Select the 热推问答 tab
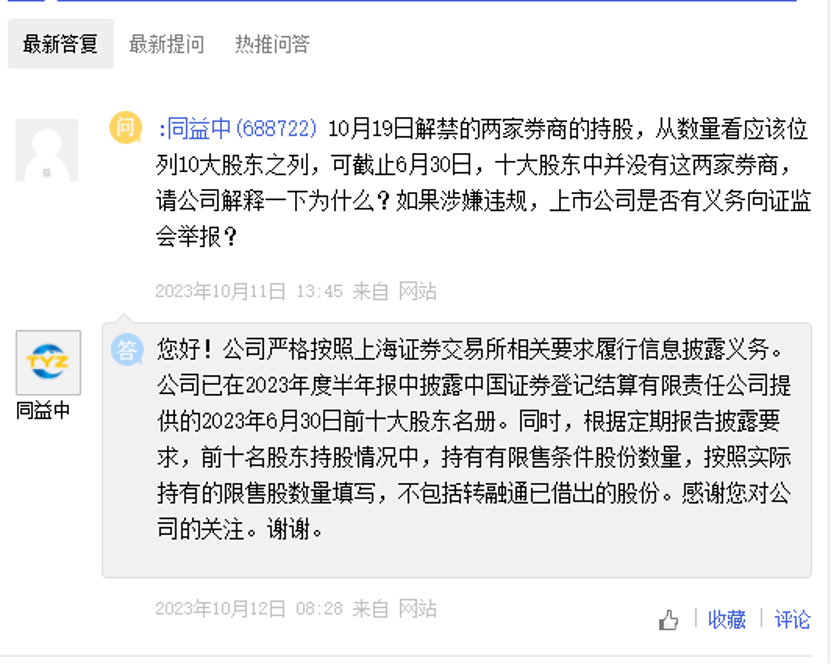831x664 pixels. [272, 44]
